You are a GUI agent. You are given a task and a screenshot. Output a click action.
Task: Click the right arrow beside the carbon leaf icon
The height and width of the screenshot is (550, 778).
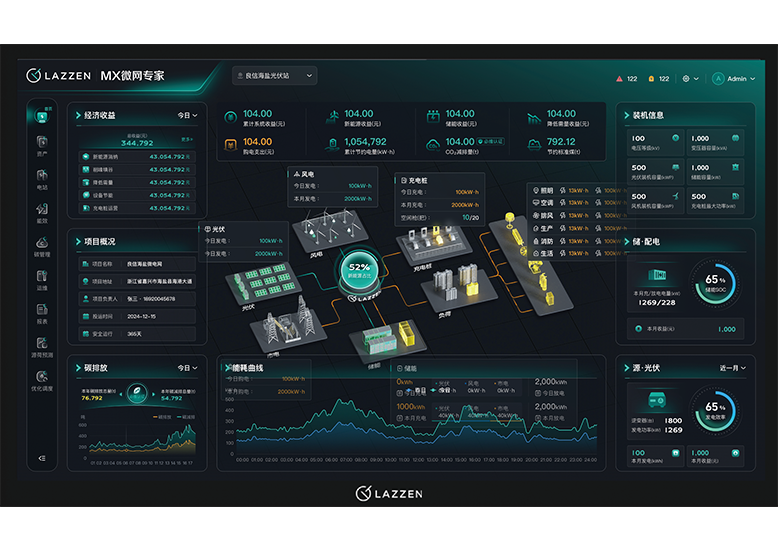(x=153, y=394)
